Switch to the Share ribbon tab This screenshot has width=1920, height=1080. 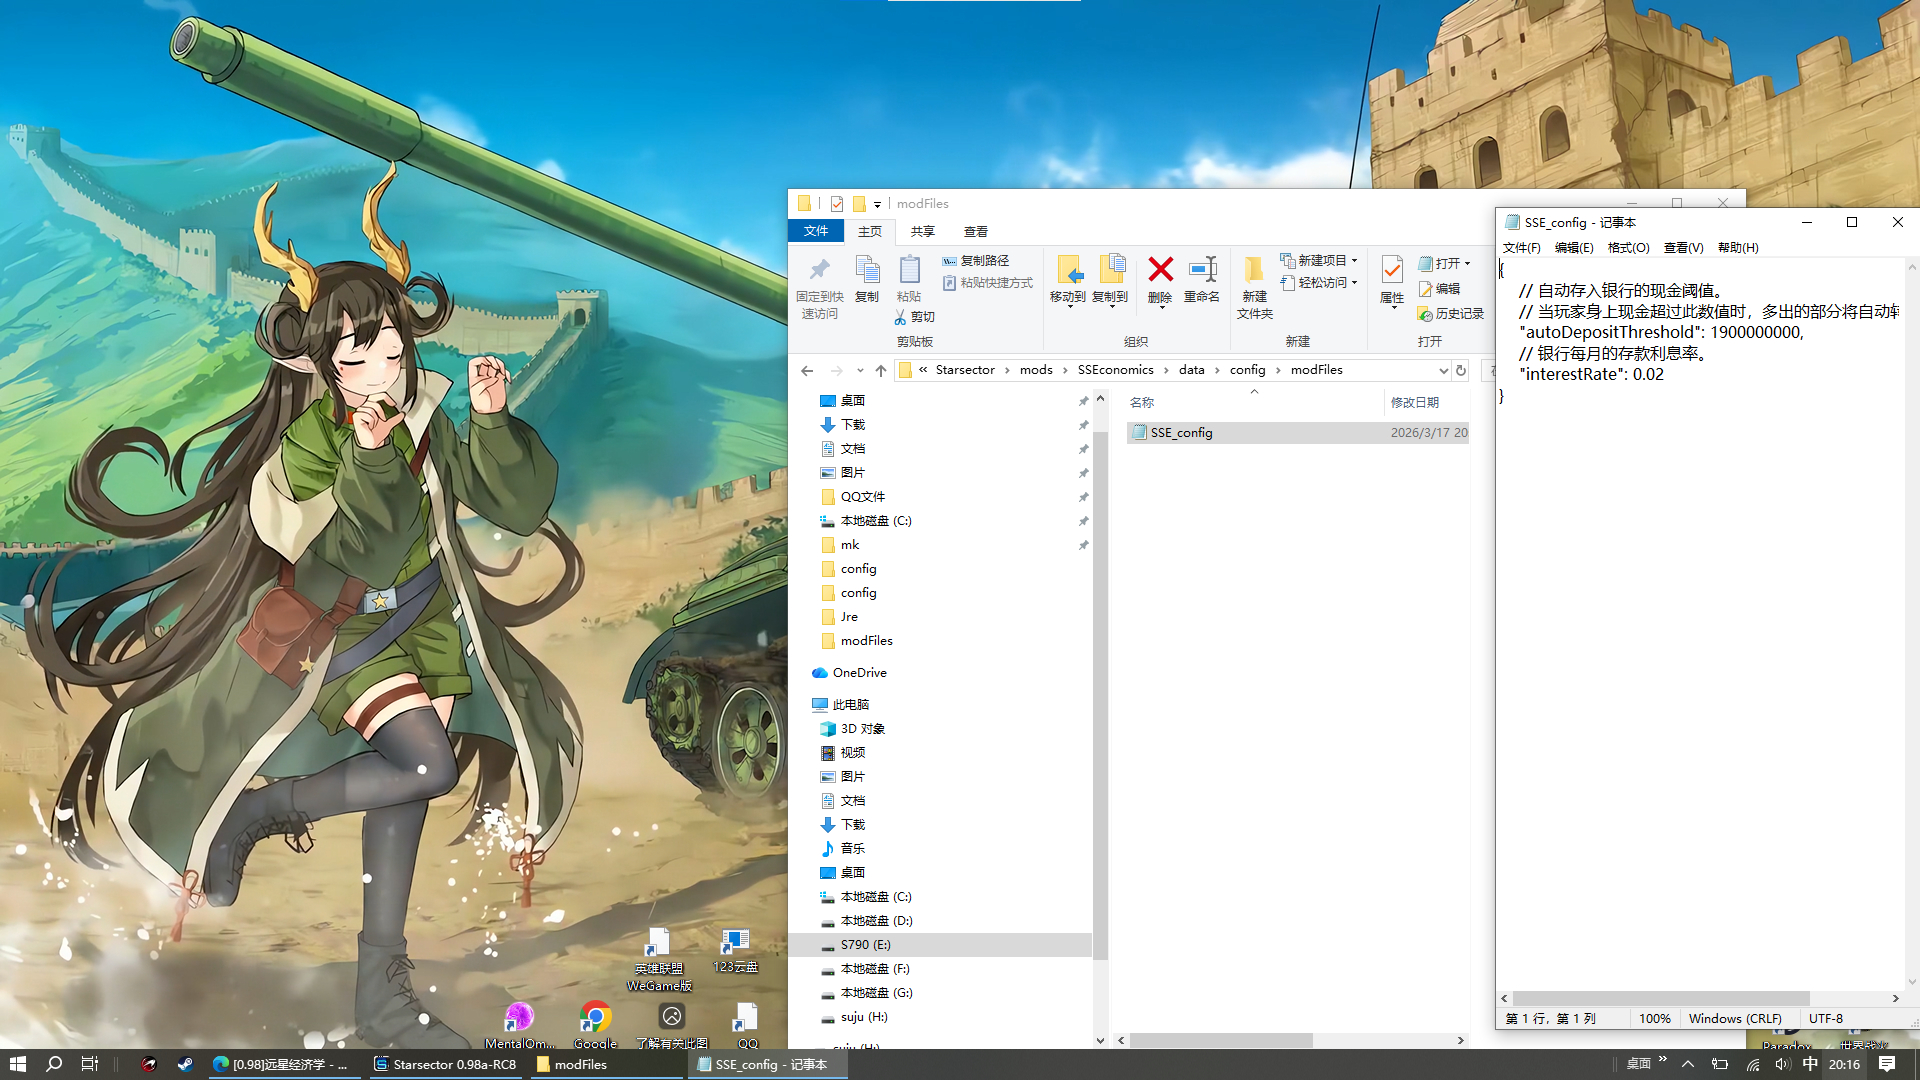point(922,231)
